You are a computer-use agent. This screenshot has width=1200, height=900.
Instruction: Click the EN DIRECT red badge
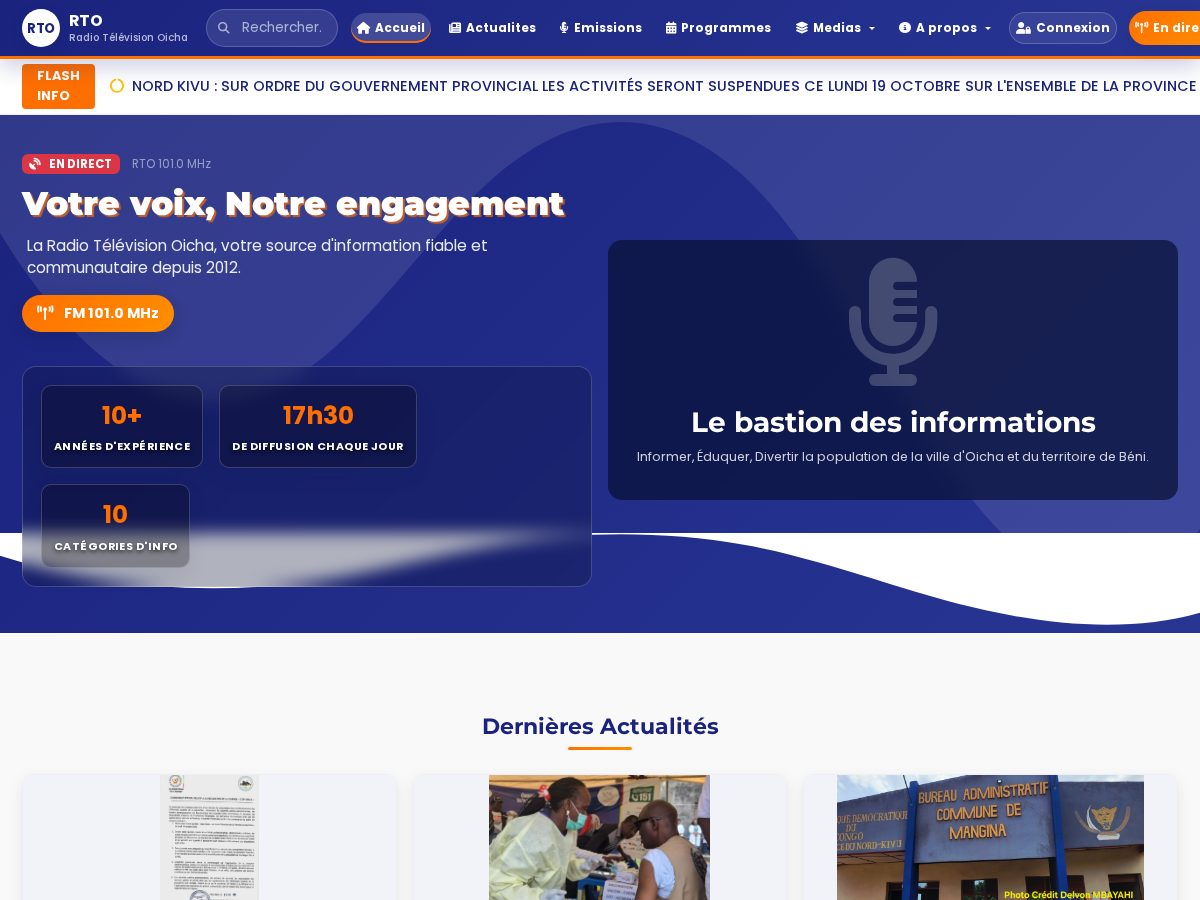pos(71,164)
